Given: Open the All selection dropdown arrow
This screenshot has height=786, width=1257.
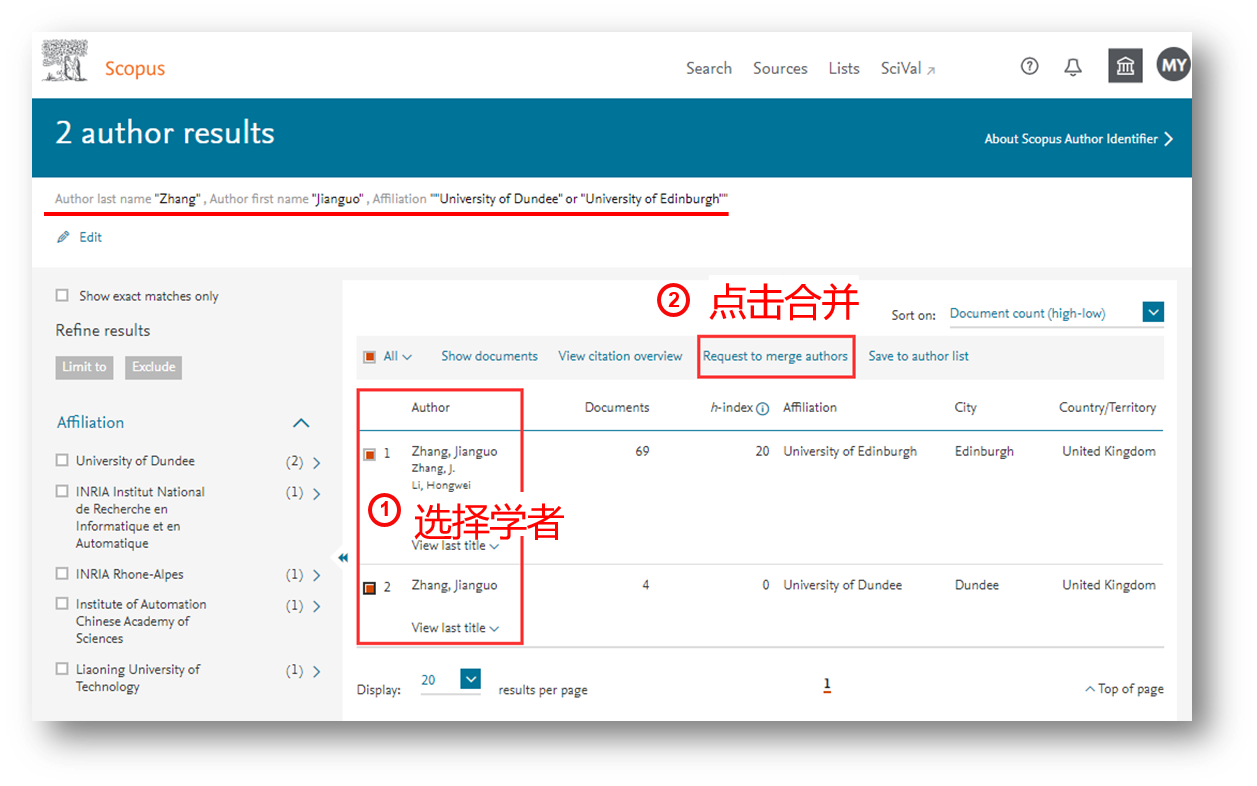Looking at the screenshot, I should [407, 357].
